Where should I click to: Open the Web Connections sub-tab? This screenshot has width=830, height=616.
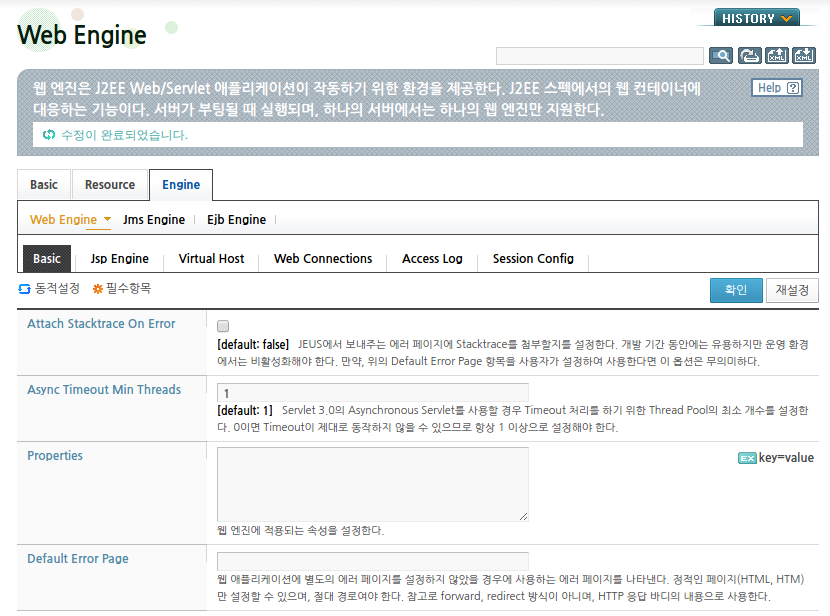coord(323,259)
